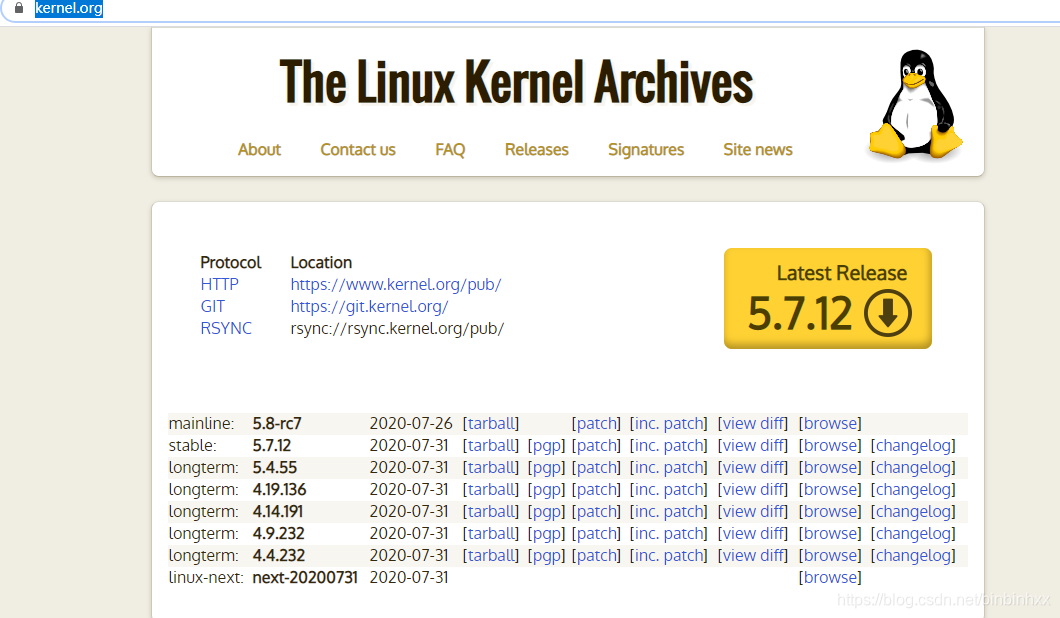Open changelog for longterm 4.19.136

913,490
